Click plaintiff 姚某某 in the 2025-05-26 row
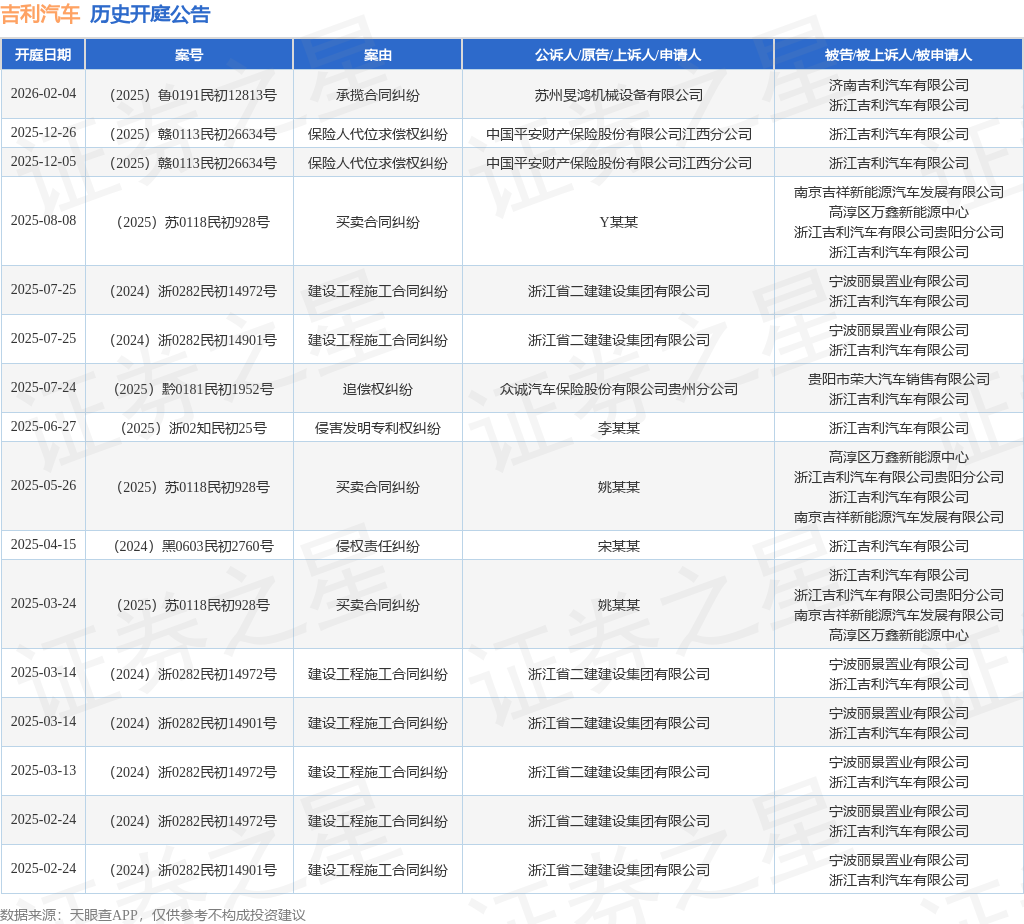 pyautogui.click(x=618, y=487)
